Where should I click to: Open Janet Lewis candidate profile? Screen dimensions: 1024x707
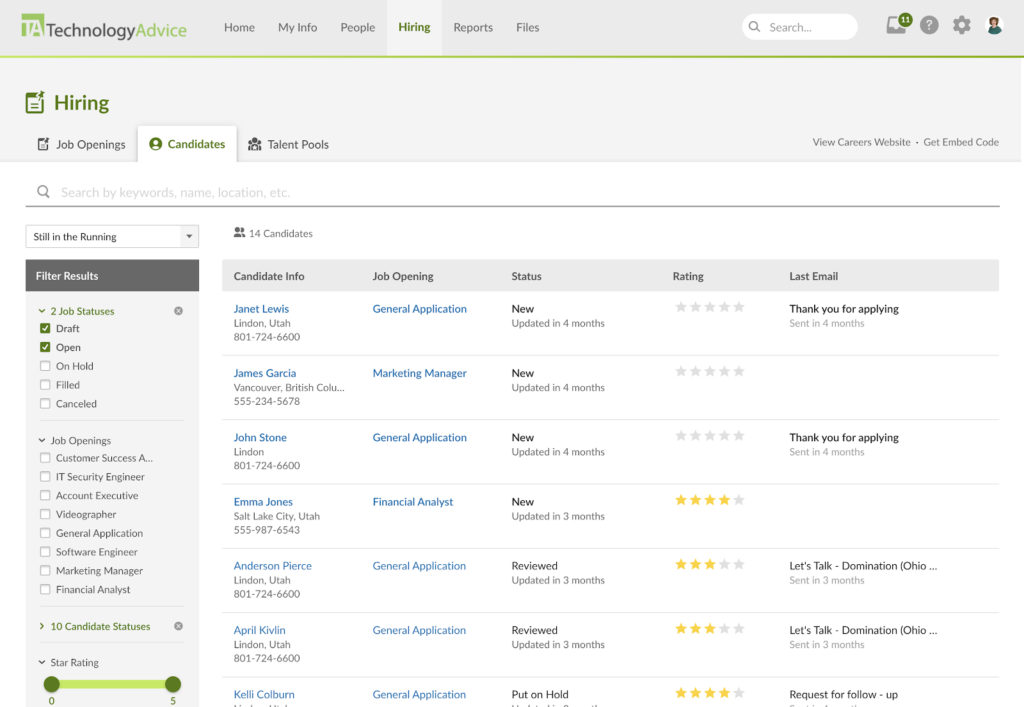pyautogui.click(x=261, y=309)
